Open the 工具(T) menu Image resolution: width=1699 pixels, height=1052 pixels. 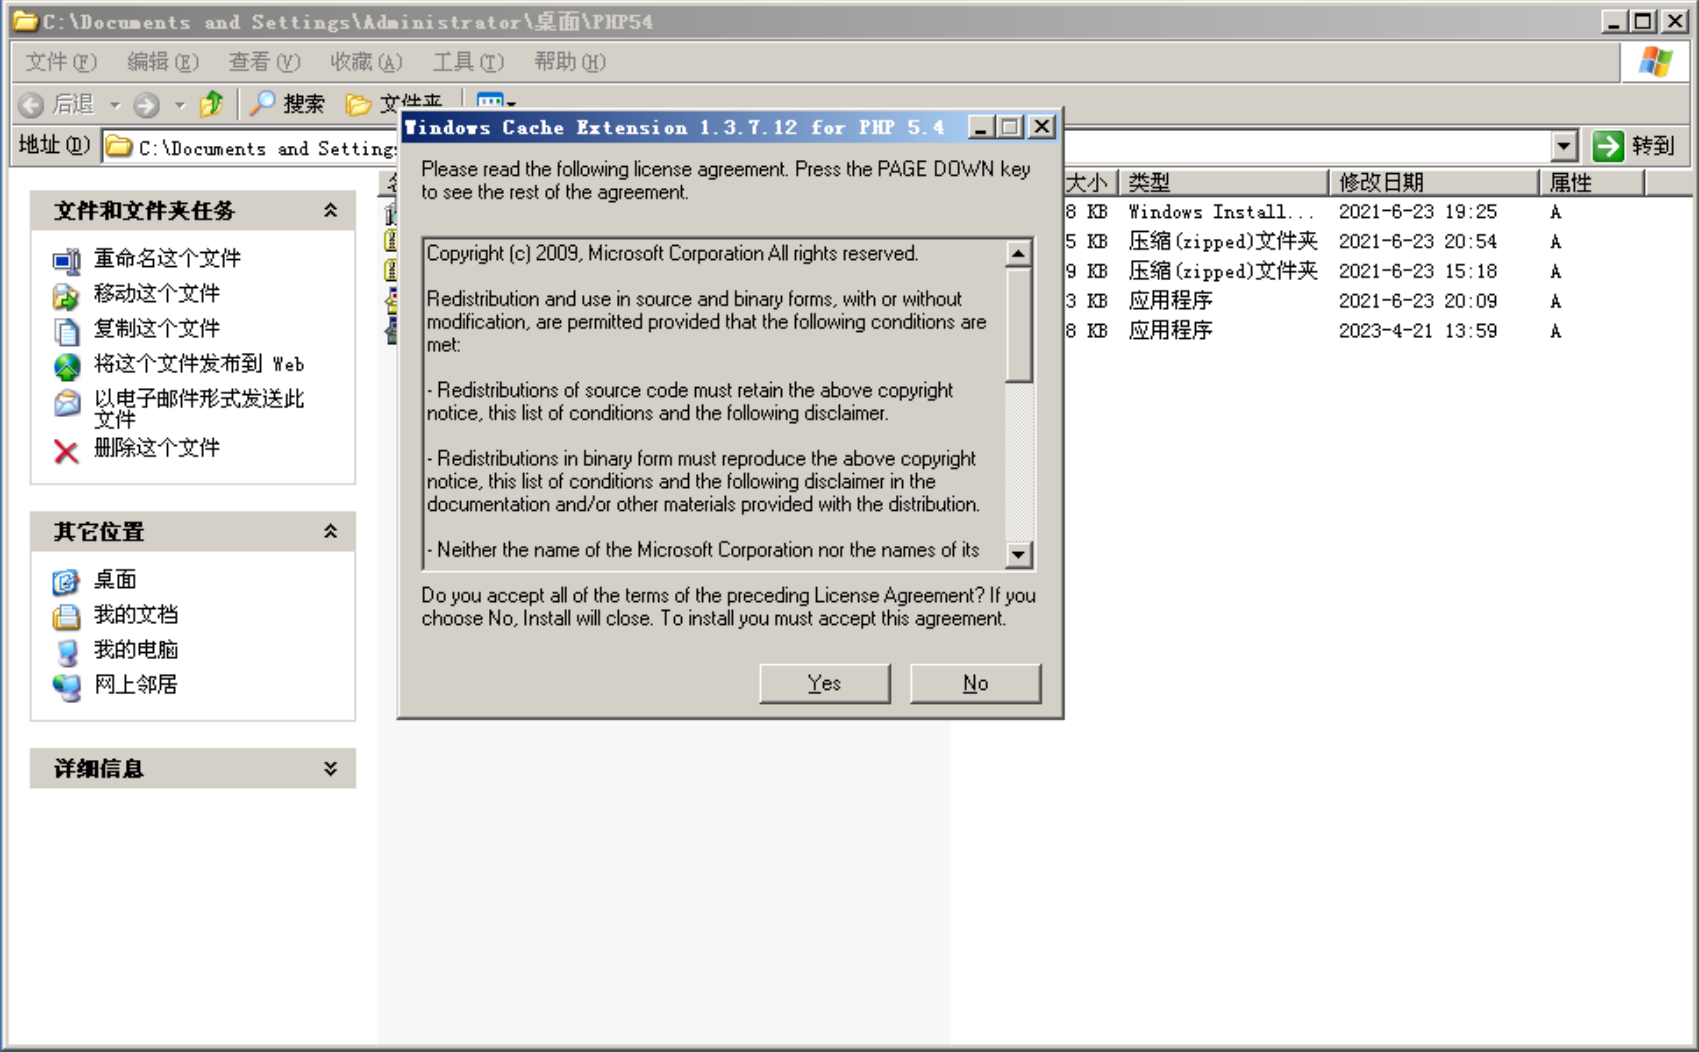coord(468,62)
